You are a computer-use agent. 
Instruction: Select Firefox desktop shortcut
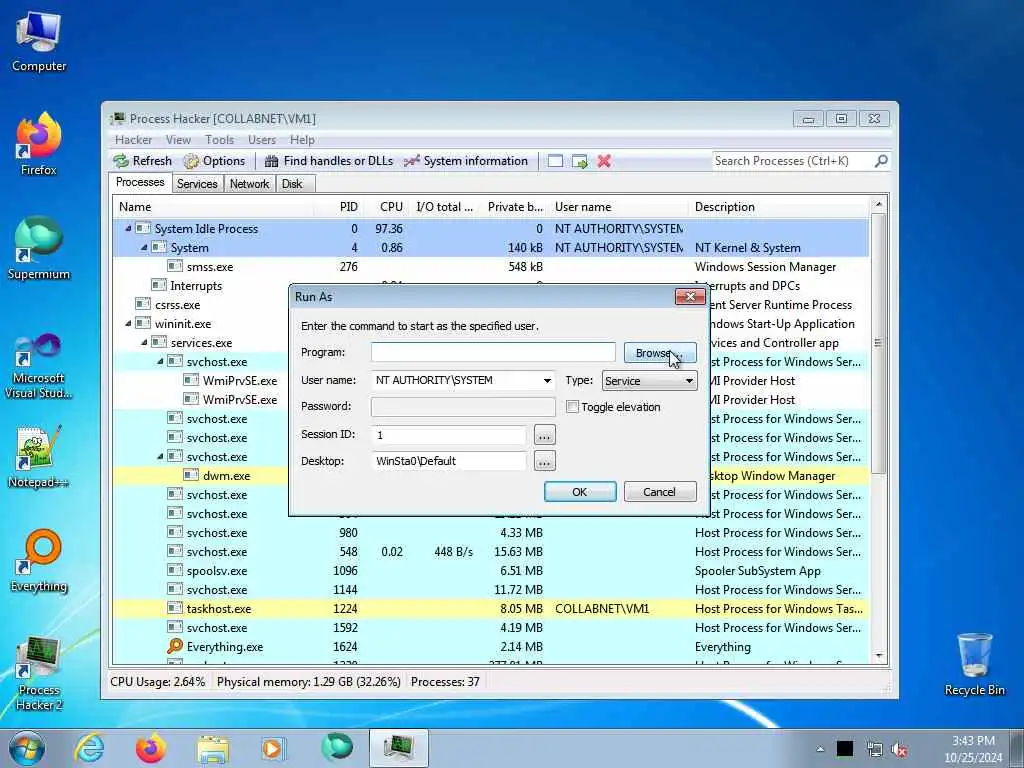tap(39, 145)
